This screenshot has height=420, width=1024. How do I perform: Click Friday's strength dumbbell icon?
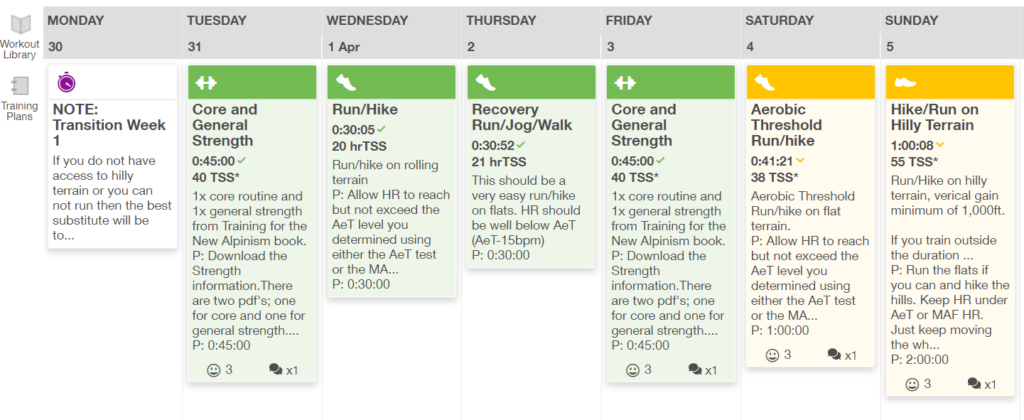625,82
